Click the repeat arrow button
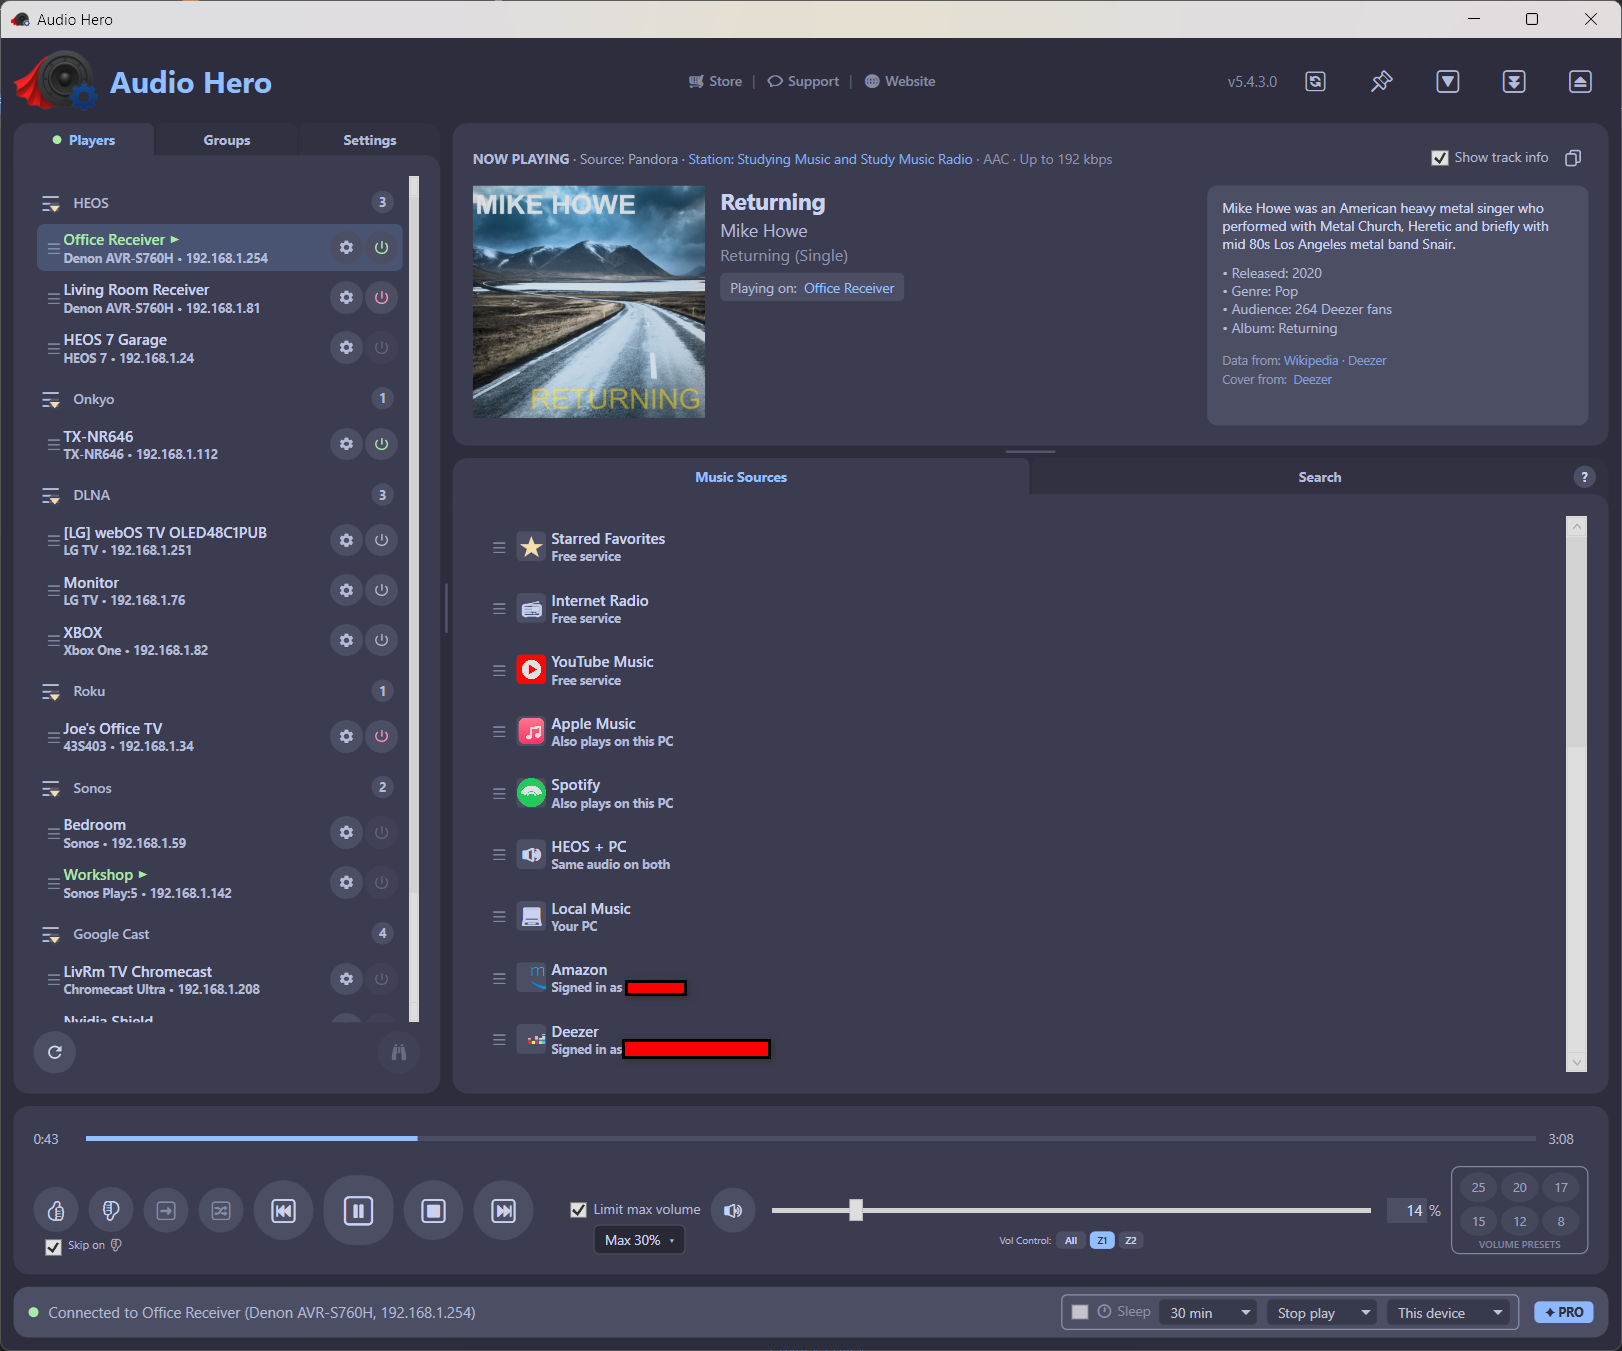 (166, 1211)
